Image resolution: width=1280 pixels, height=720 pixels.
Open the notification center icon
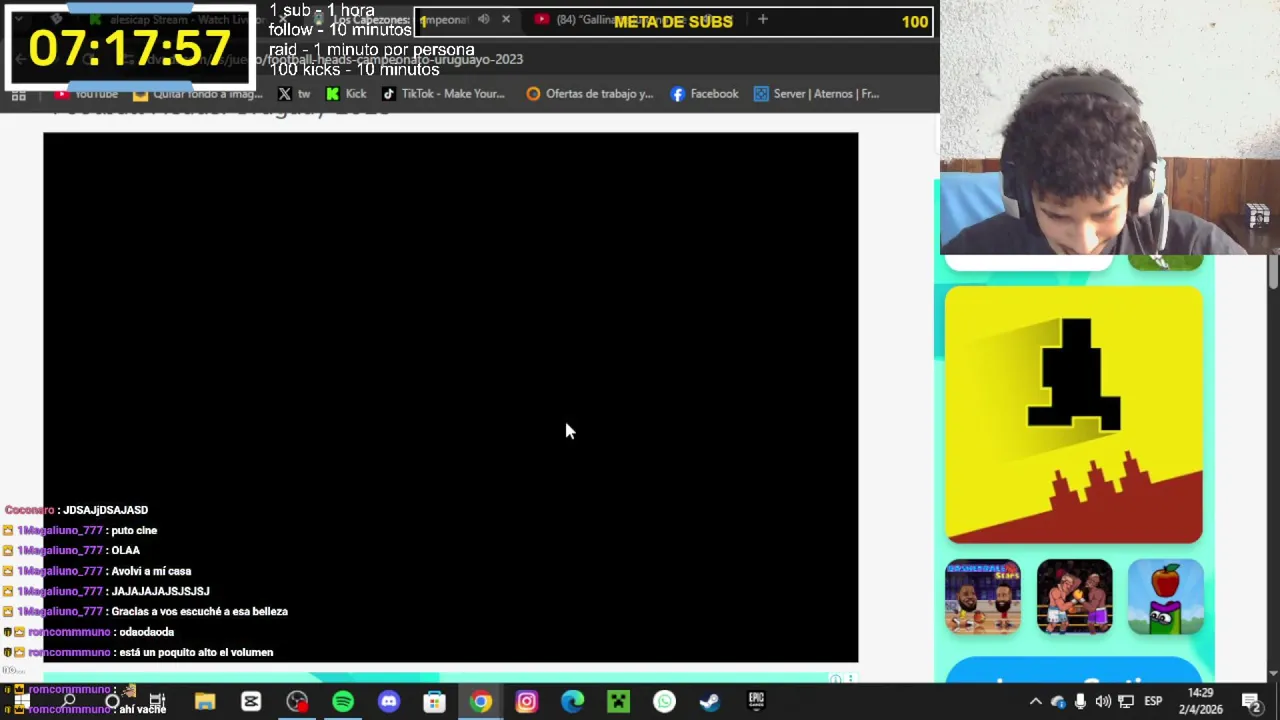(1250, 702)
